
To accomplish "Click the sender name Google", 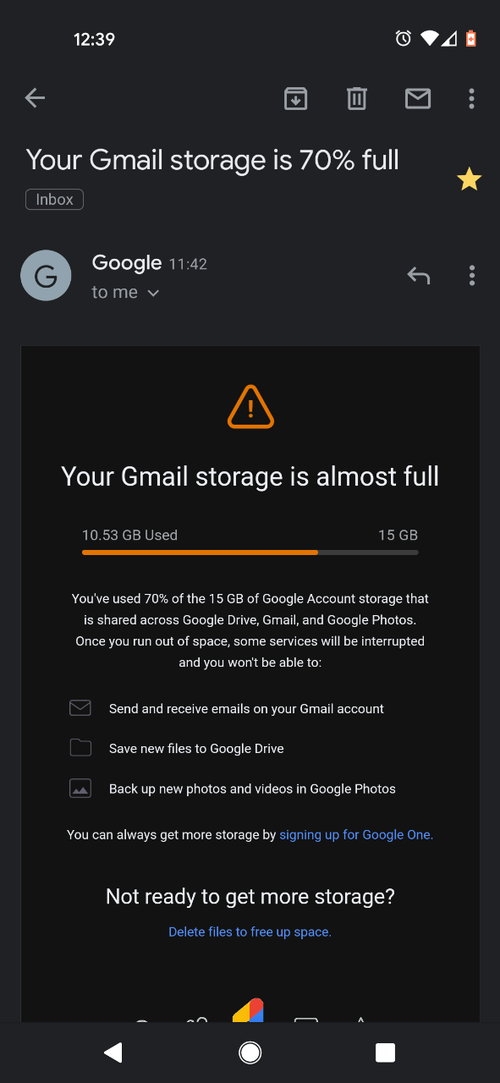I will (126, 262).
